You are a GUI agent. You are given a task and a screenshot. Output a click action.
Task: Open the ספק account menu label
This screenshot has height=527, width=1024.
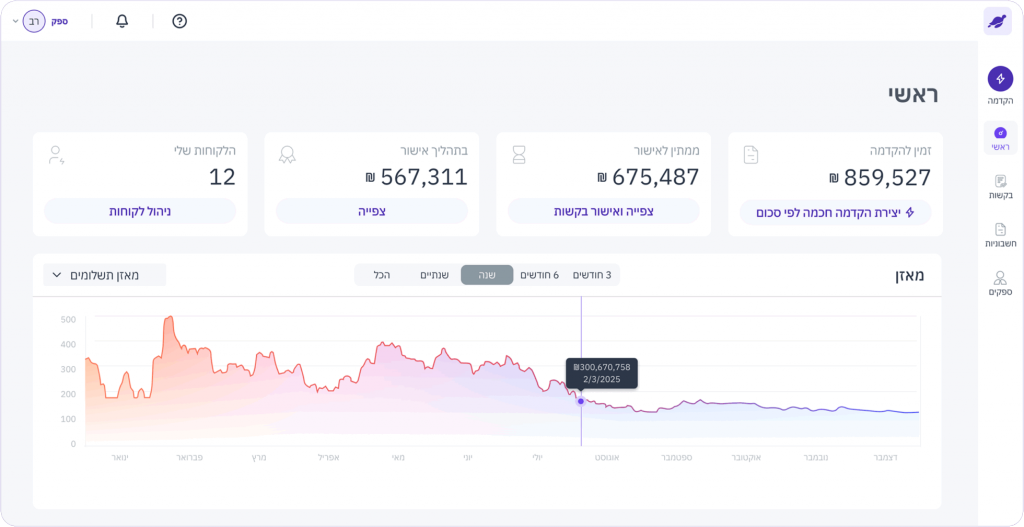pos(60,21)
